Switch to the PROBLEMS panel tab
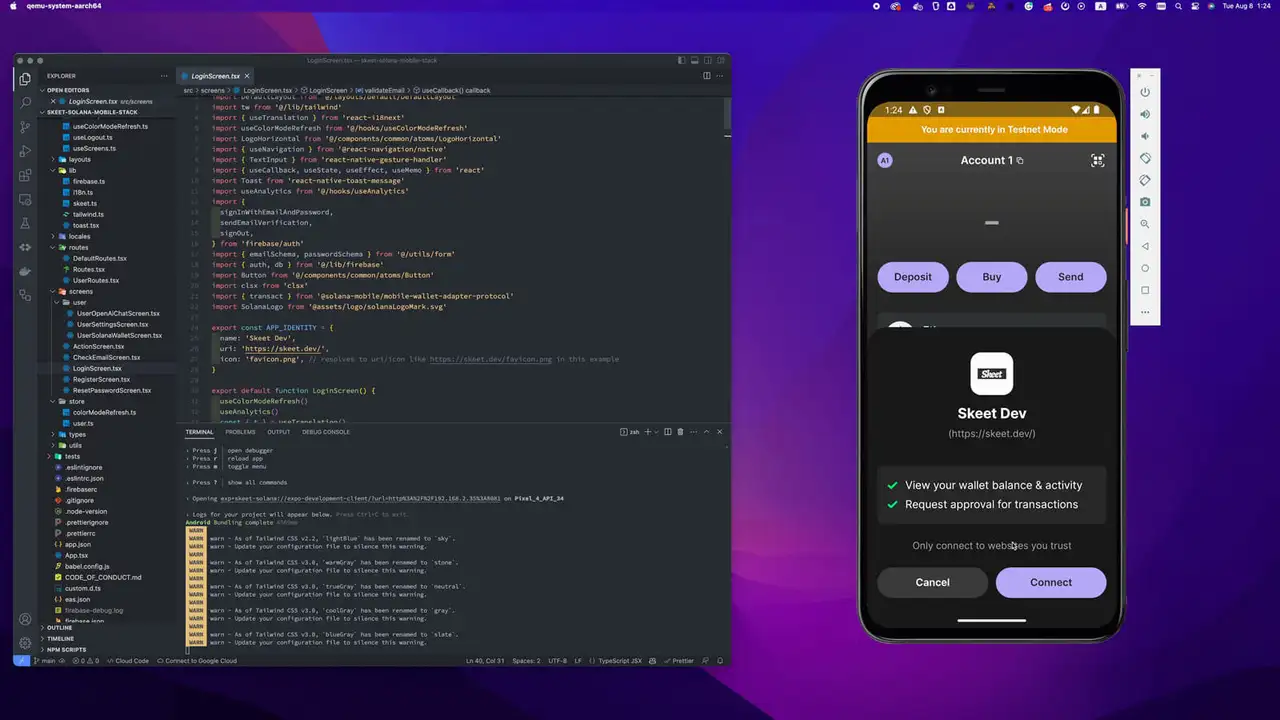1280x720 pixels. 240,432
